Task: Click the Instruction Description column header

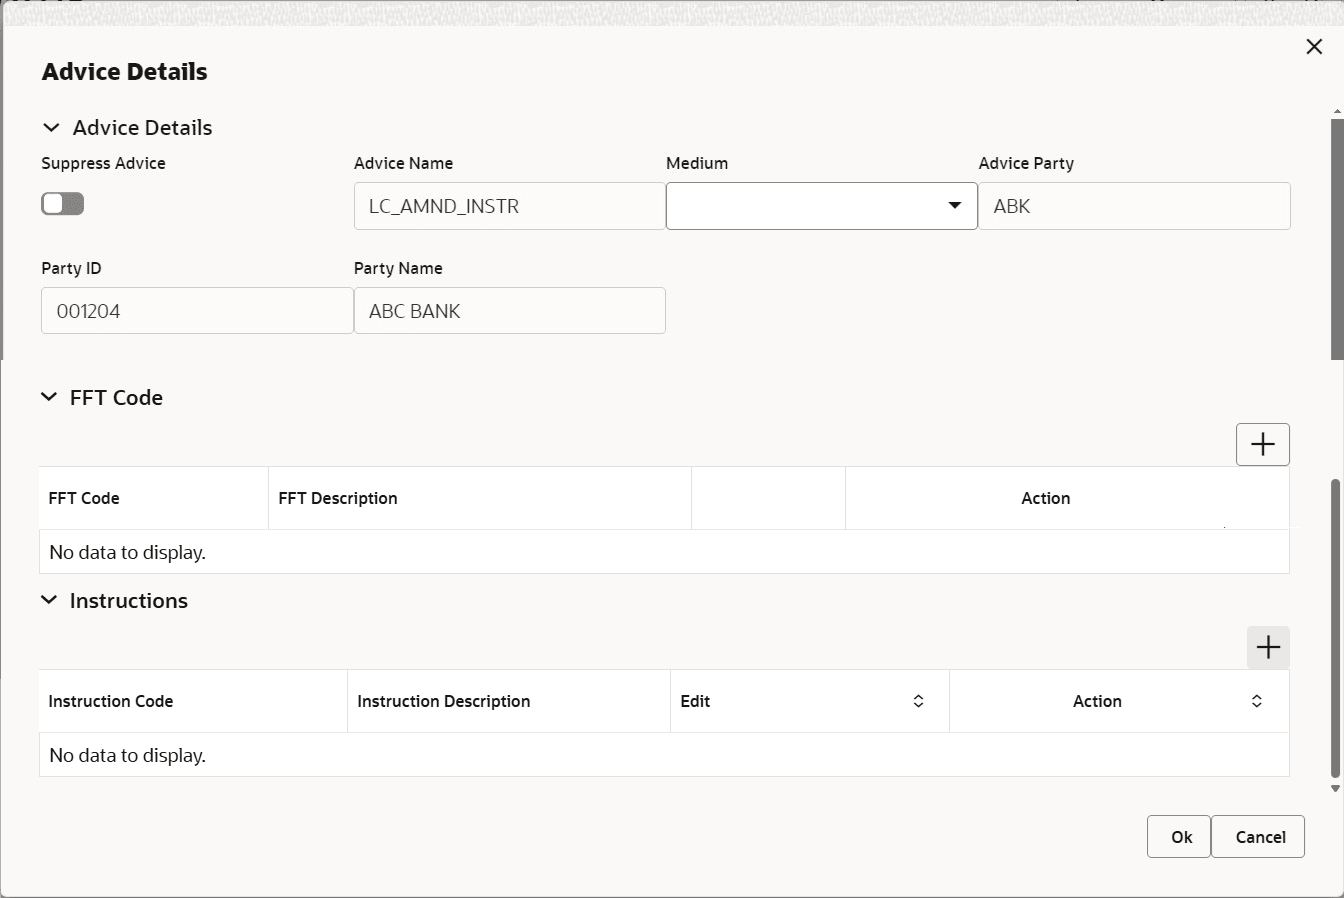Action: tap(509, 701)
